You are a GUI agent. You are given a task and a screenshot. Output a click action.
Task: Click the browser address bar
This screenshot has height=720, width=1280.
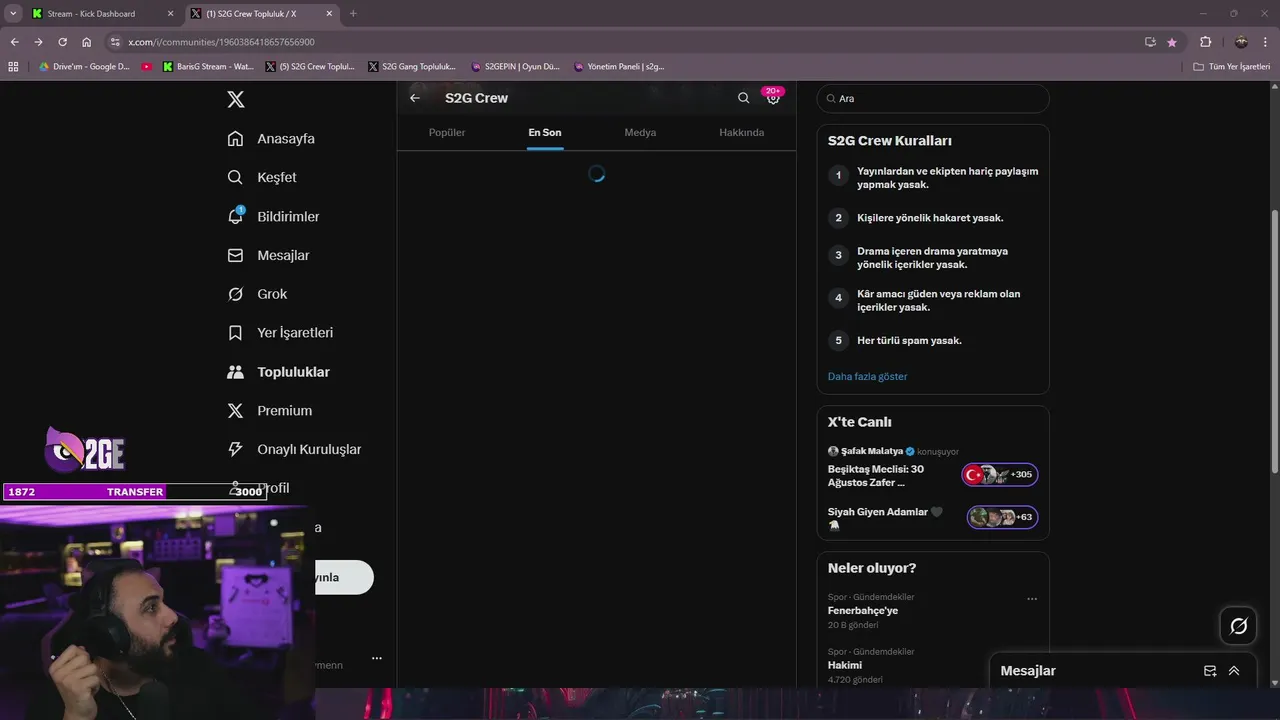tap(630, 42)
